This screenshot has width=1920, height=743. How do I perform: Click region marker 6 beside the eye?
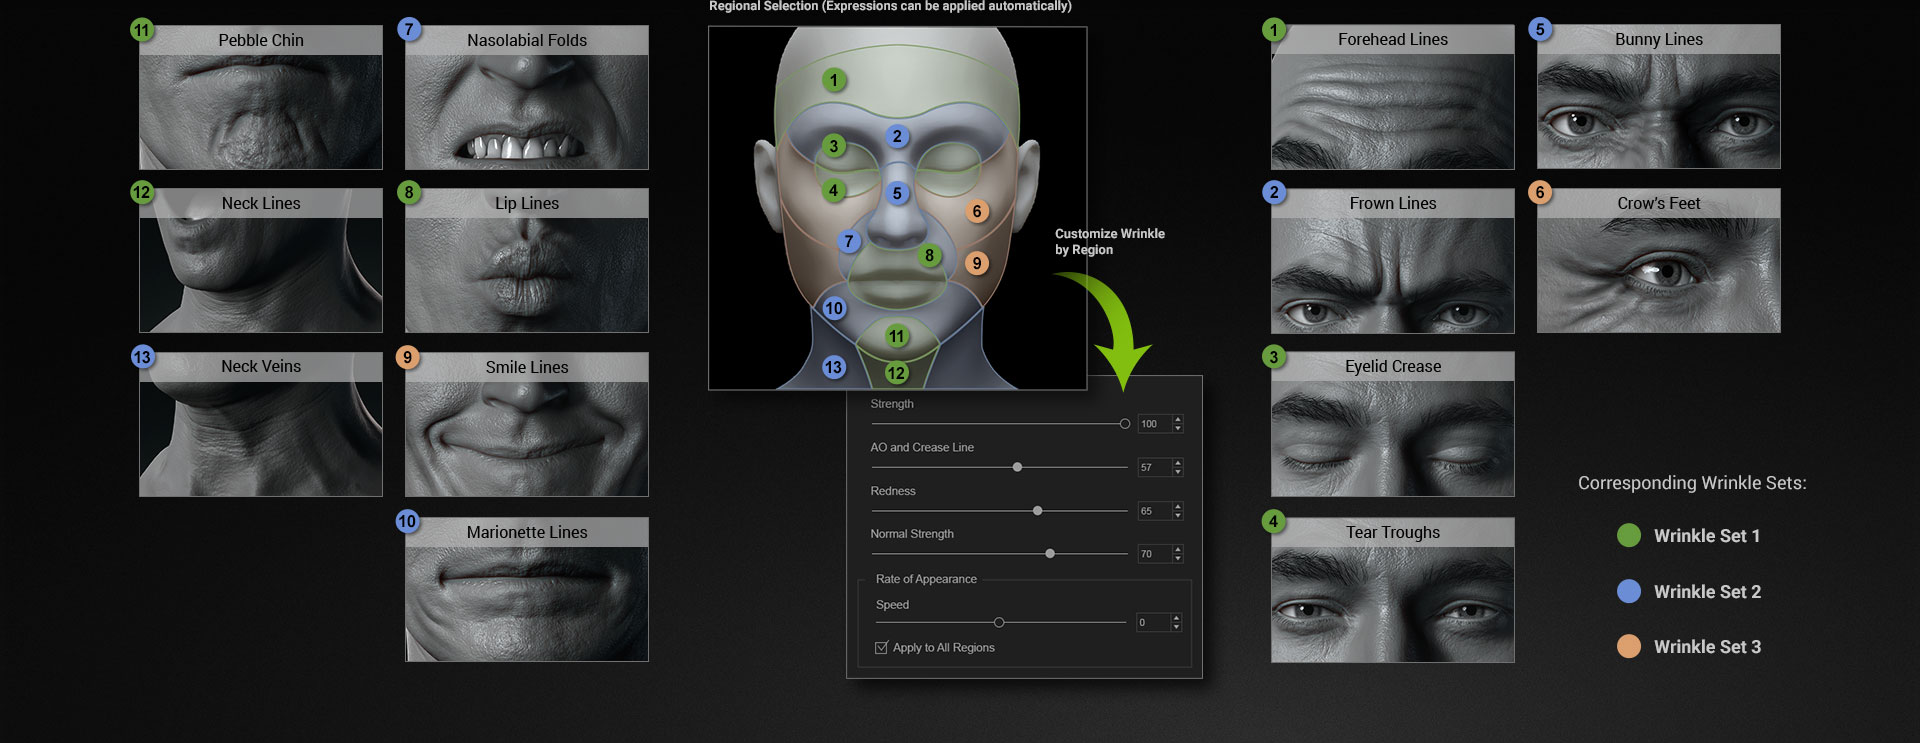pyautogui.click(x=977, y=211)
